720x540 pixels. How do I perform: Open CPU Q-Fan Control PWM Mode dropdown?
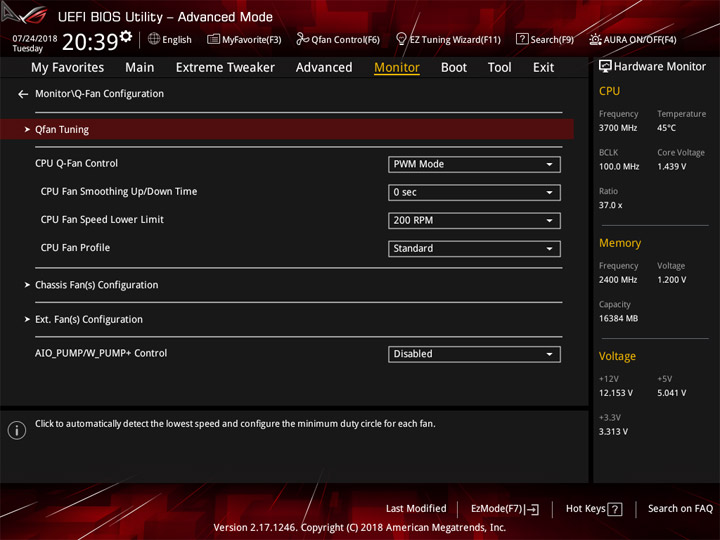tap(474, 164)
